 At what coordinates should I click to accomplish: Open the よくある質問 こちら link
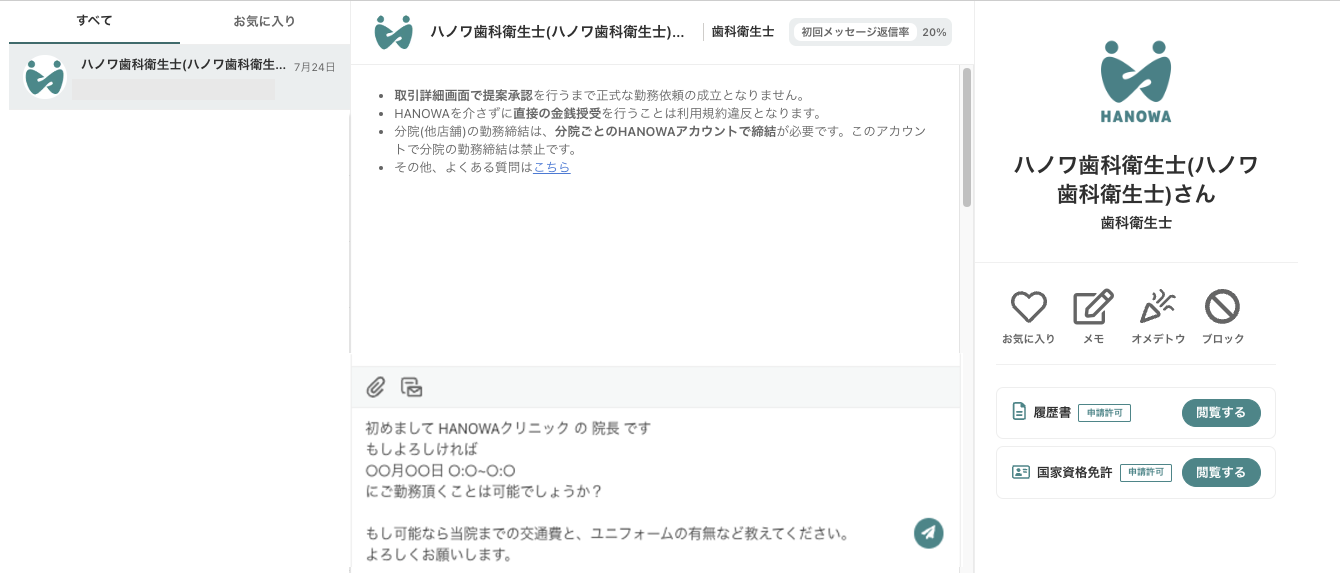point(552,168)
